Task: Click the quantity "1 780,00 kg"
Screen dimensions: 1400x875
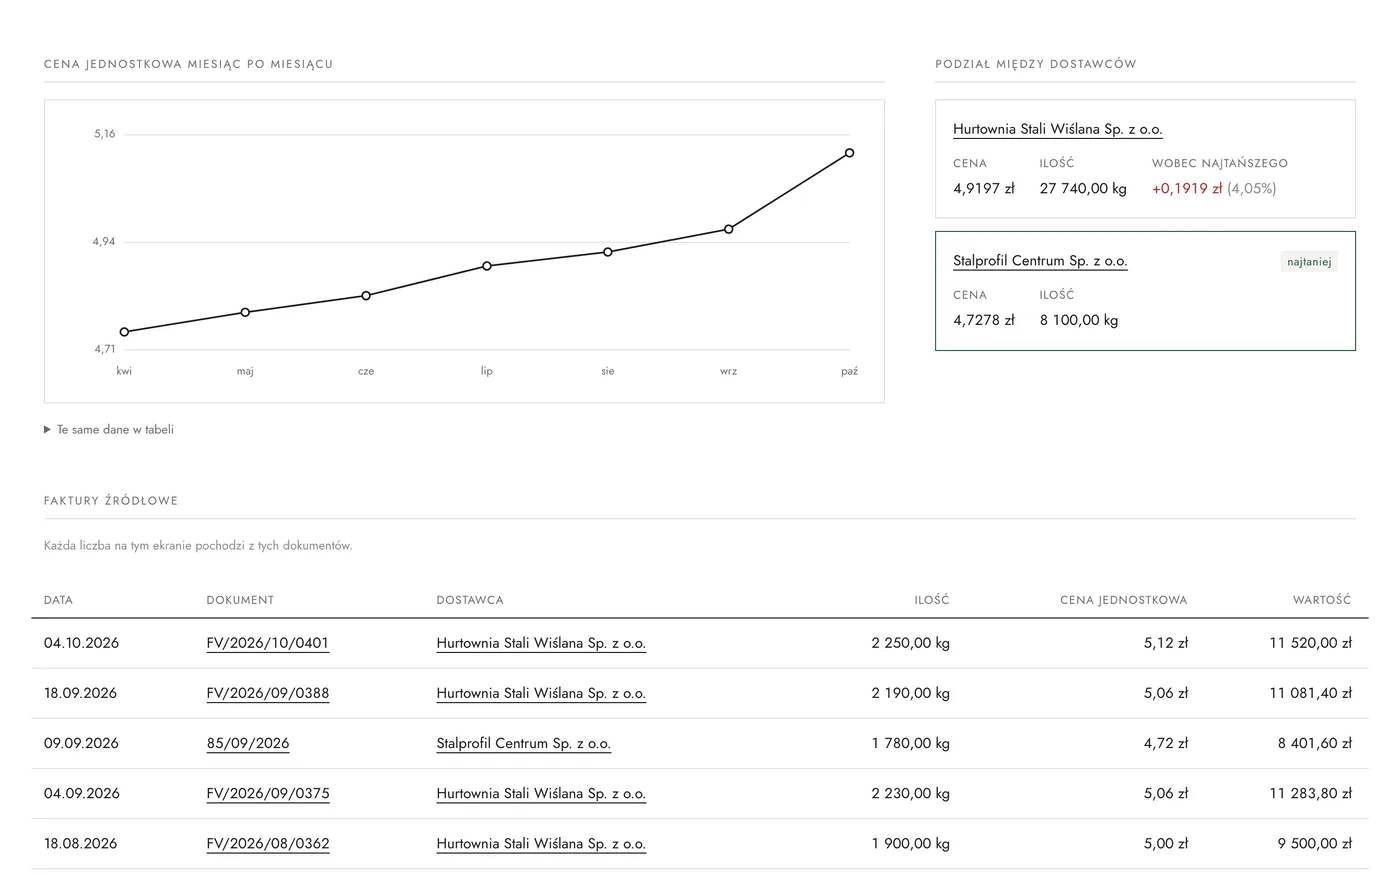Action: [x=911, y=743]
